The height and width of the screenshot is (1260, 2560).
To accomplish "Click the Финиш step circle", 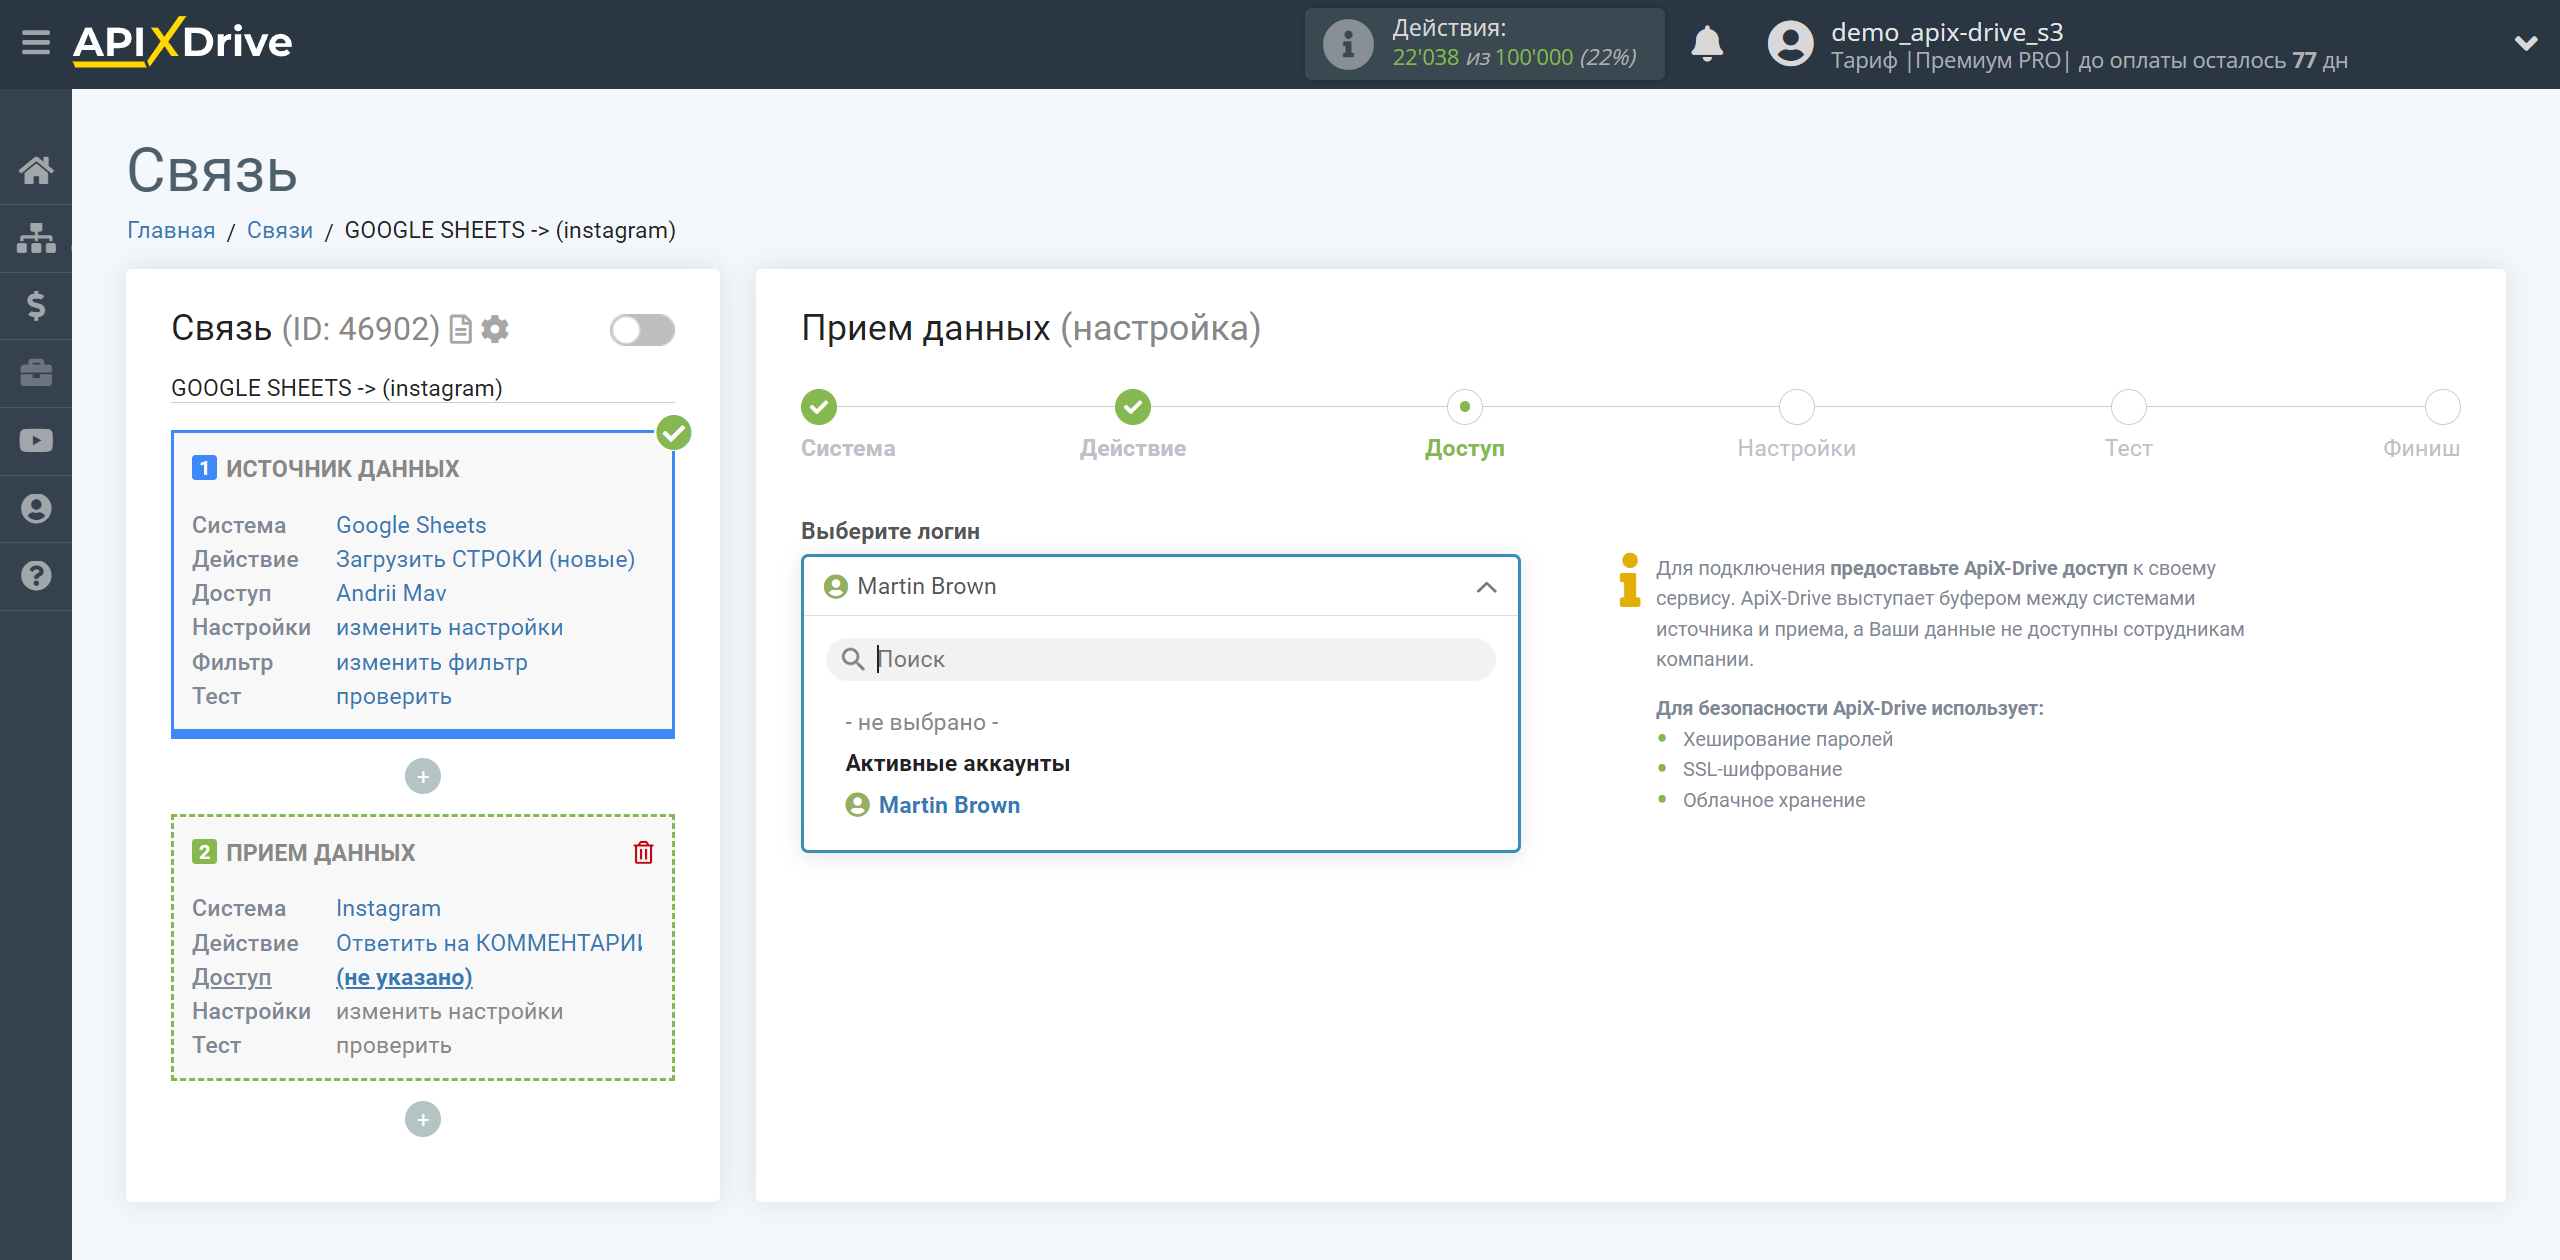I will [2442, 407].
